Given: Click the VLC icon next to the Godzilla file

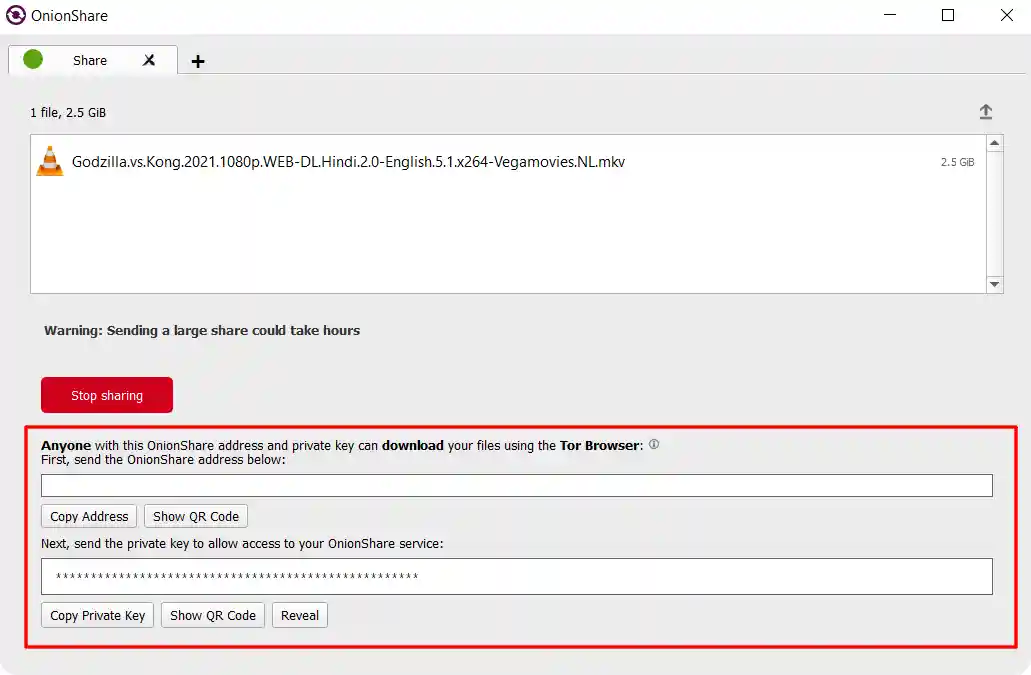Looking at the screenshot, I should tap(50, 160).
